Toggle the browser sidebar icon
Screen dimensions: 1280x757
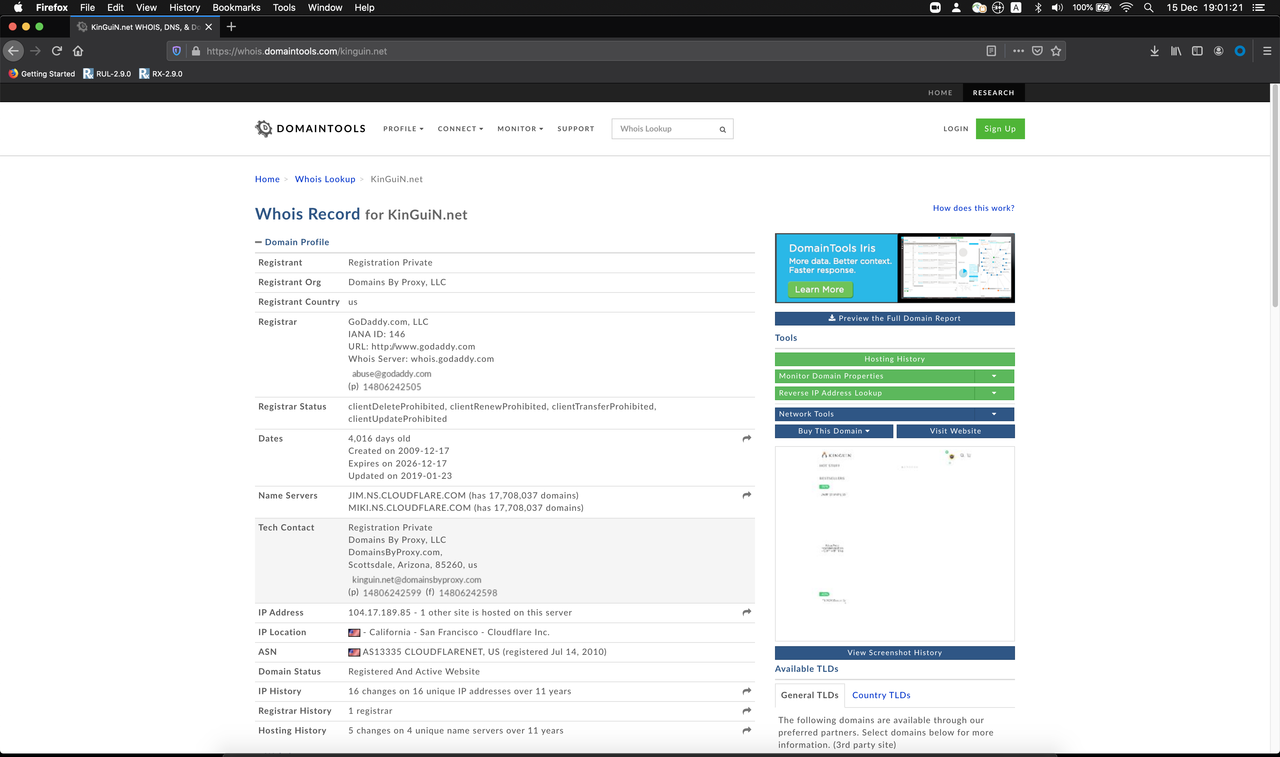(x=1197, y=51)
